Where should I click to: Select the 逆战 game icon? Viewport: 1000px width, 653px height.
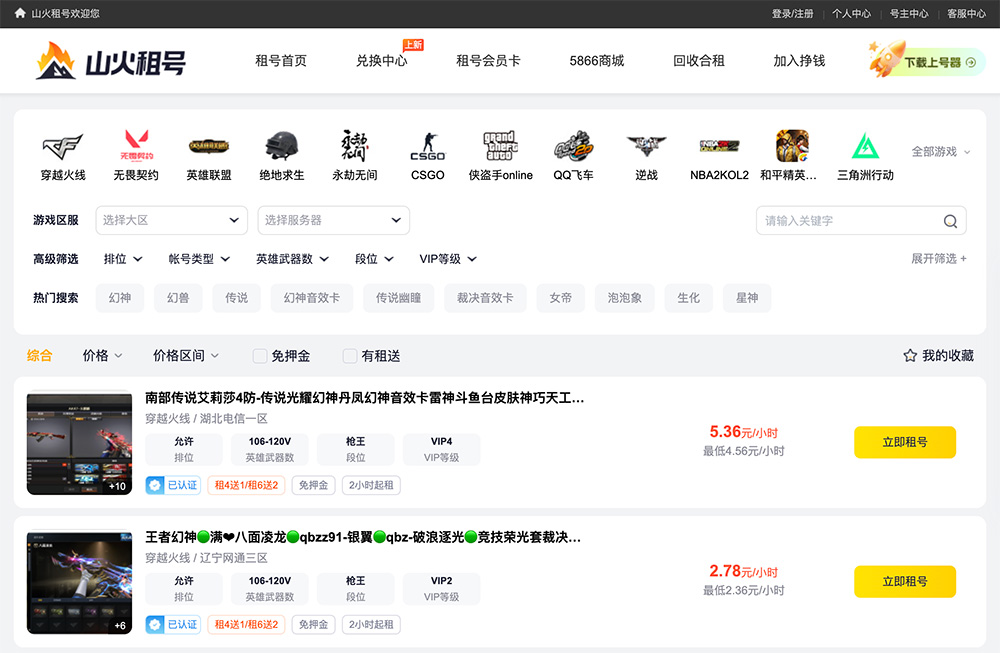tap(646, 146)
